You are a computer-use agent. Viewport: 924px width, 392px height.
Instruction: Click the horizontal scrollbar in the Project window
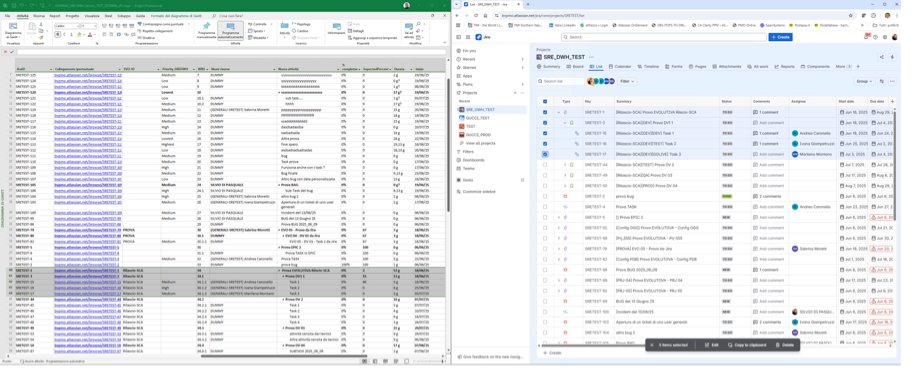coord(284,356)
